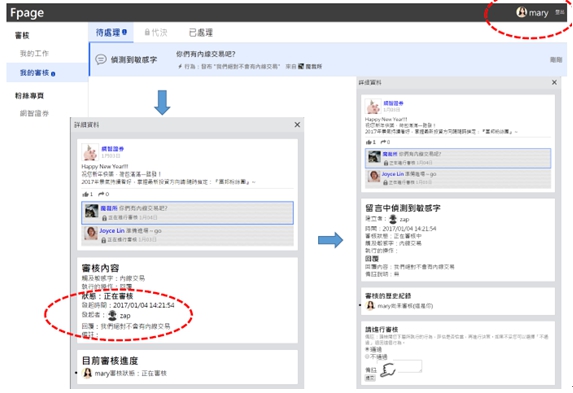Screen dimensions: 573x393
Task: Click the small logout link beside mary
Action: [x=559, y=12]
